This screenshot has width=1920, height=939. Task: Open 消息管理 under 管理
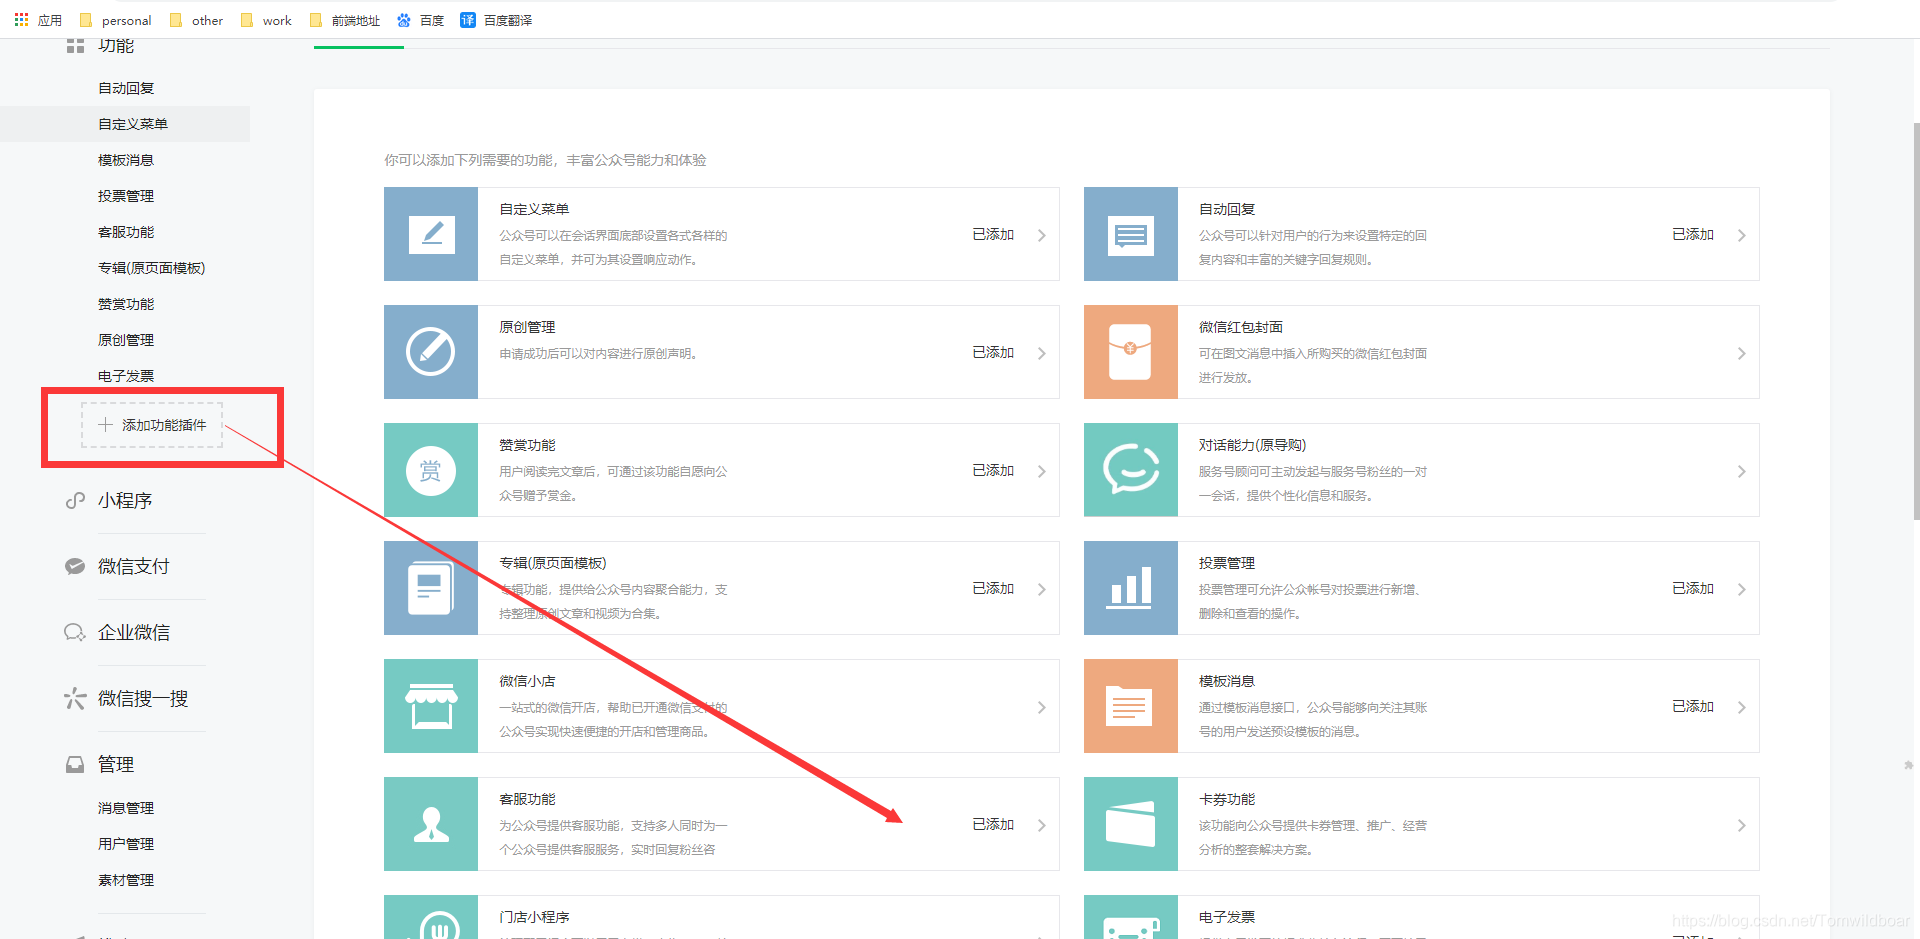(126, 808)
